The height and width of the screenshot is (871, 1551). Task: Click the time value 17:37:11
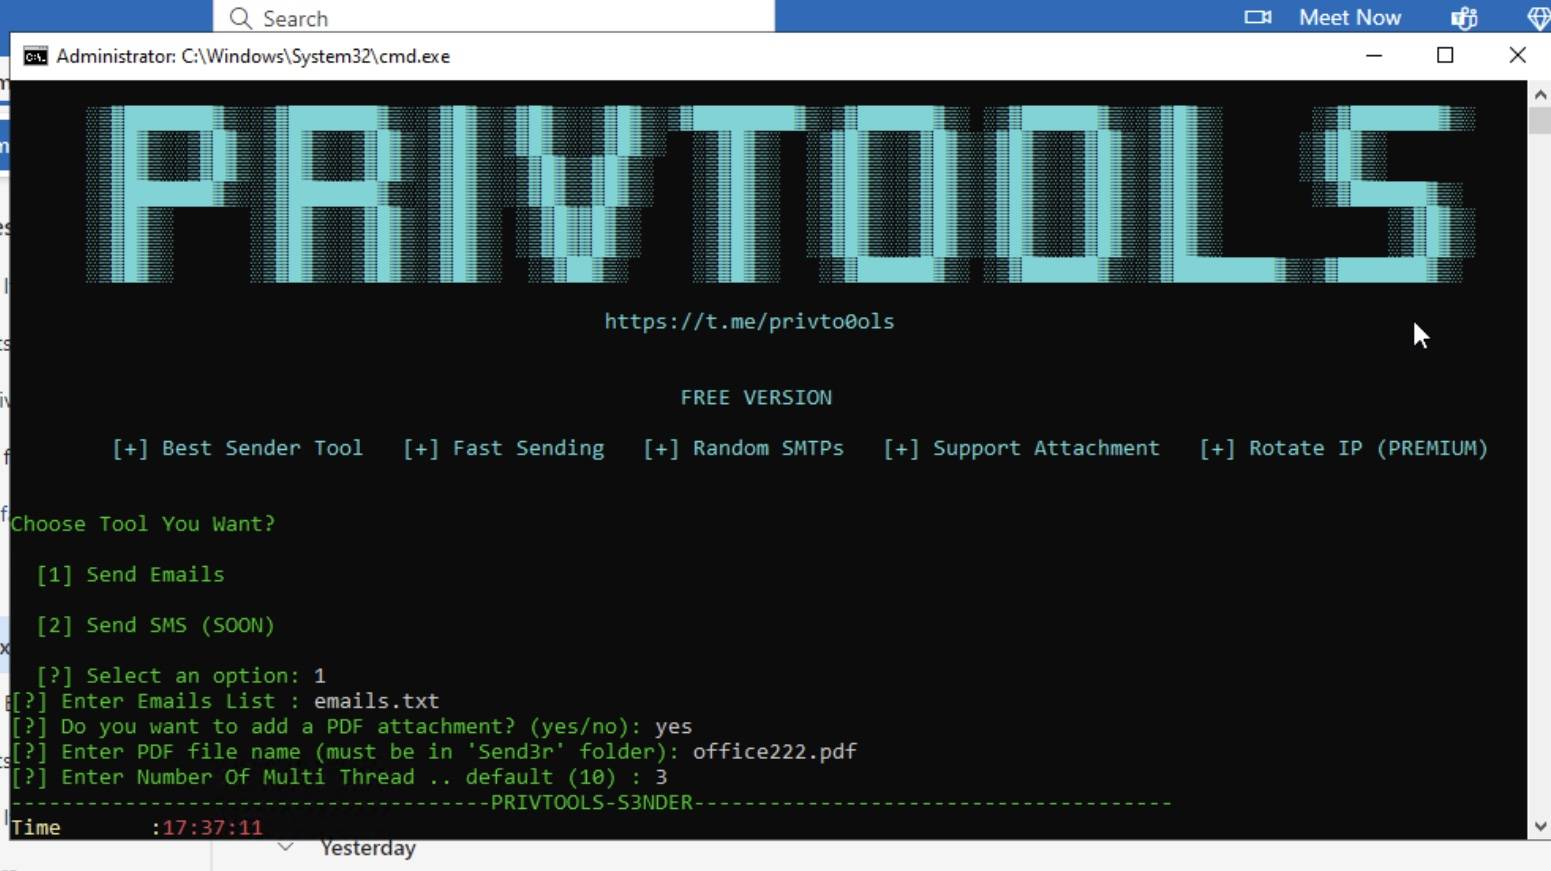[x=212, y=828]
